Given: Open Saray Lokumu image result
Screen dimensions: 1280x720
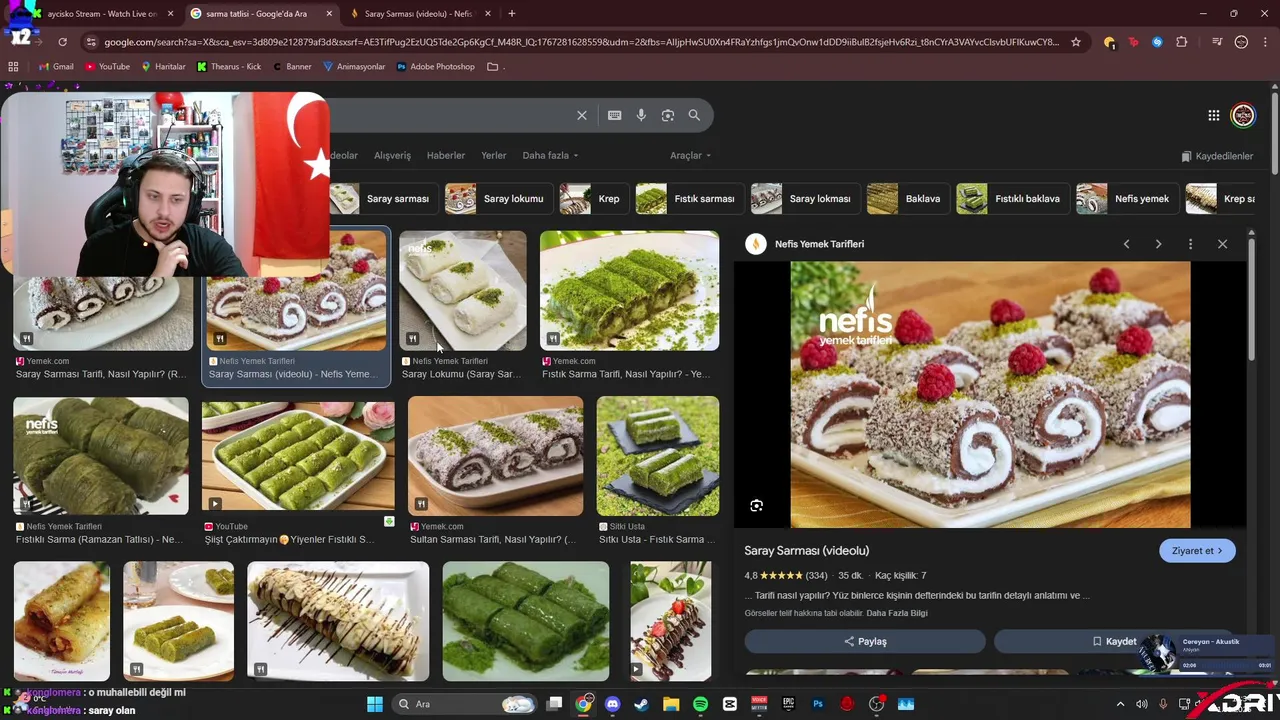Looking at the screenshot, I should (463, 292).
